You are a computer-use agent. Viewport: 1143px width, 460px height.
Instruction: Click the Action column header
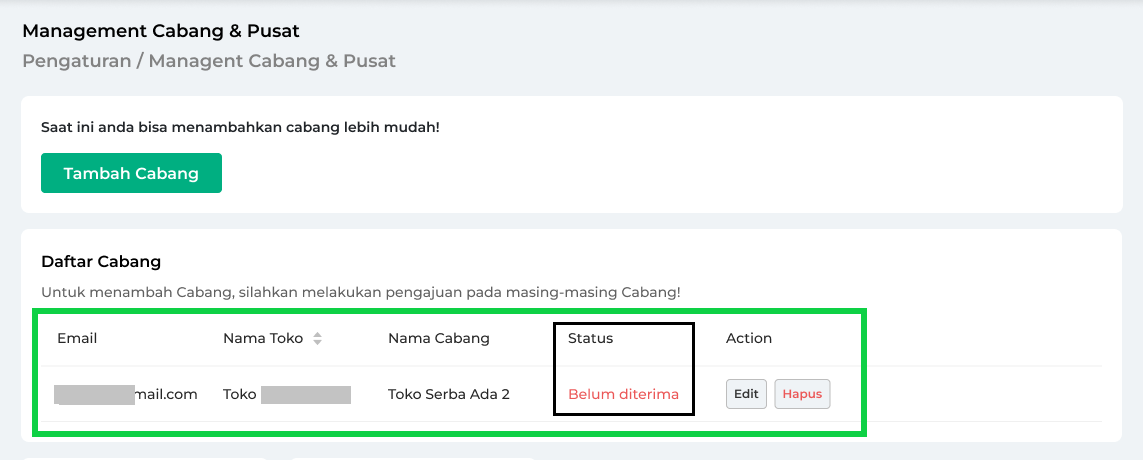click(x=749, y=338)
